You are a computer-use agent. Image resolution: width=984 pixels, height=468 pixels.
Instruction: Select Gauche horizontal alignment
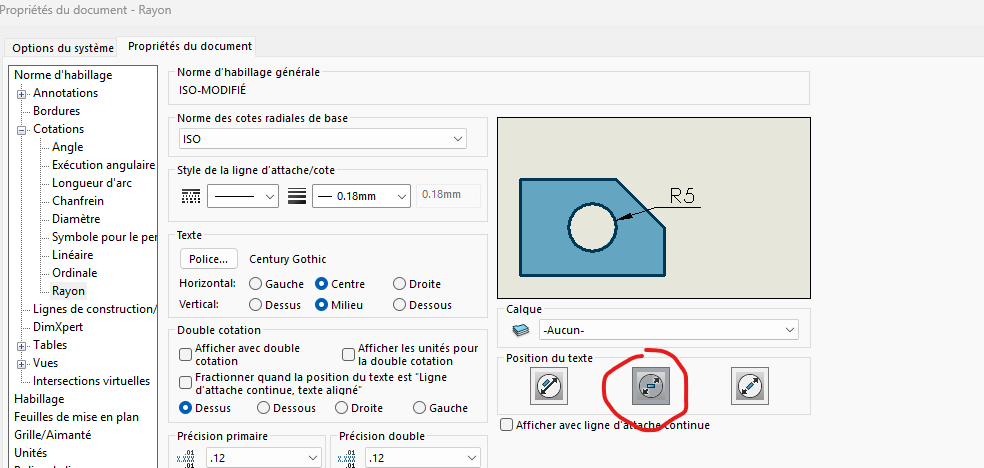click(x=255, y=284)
